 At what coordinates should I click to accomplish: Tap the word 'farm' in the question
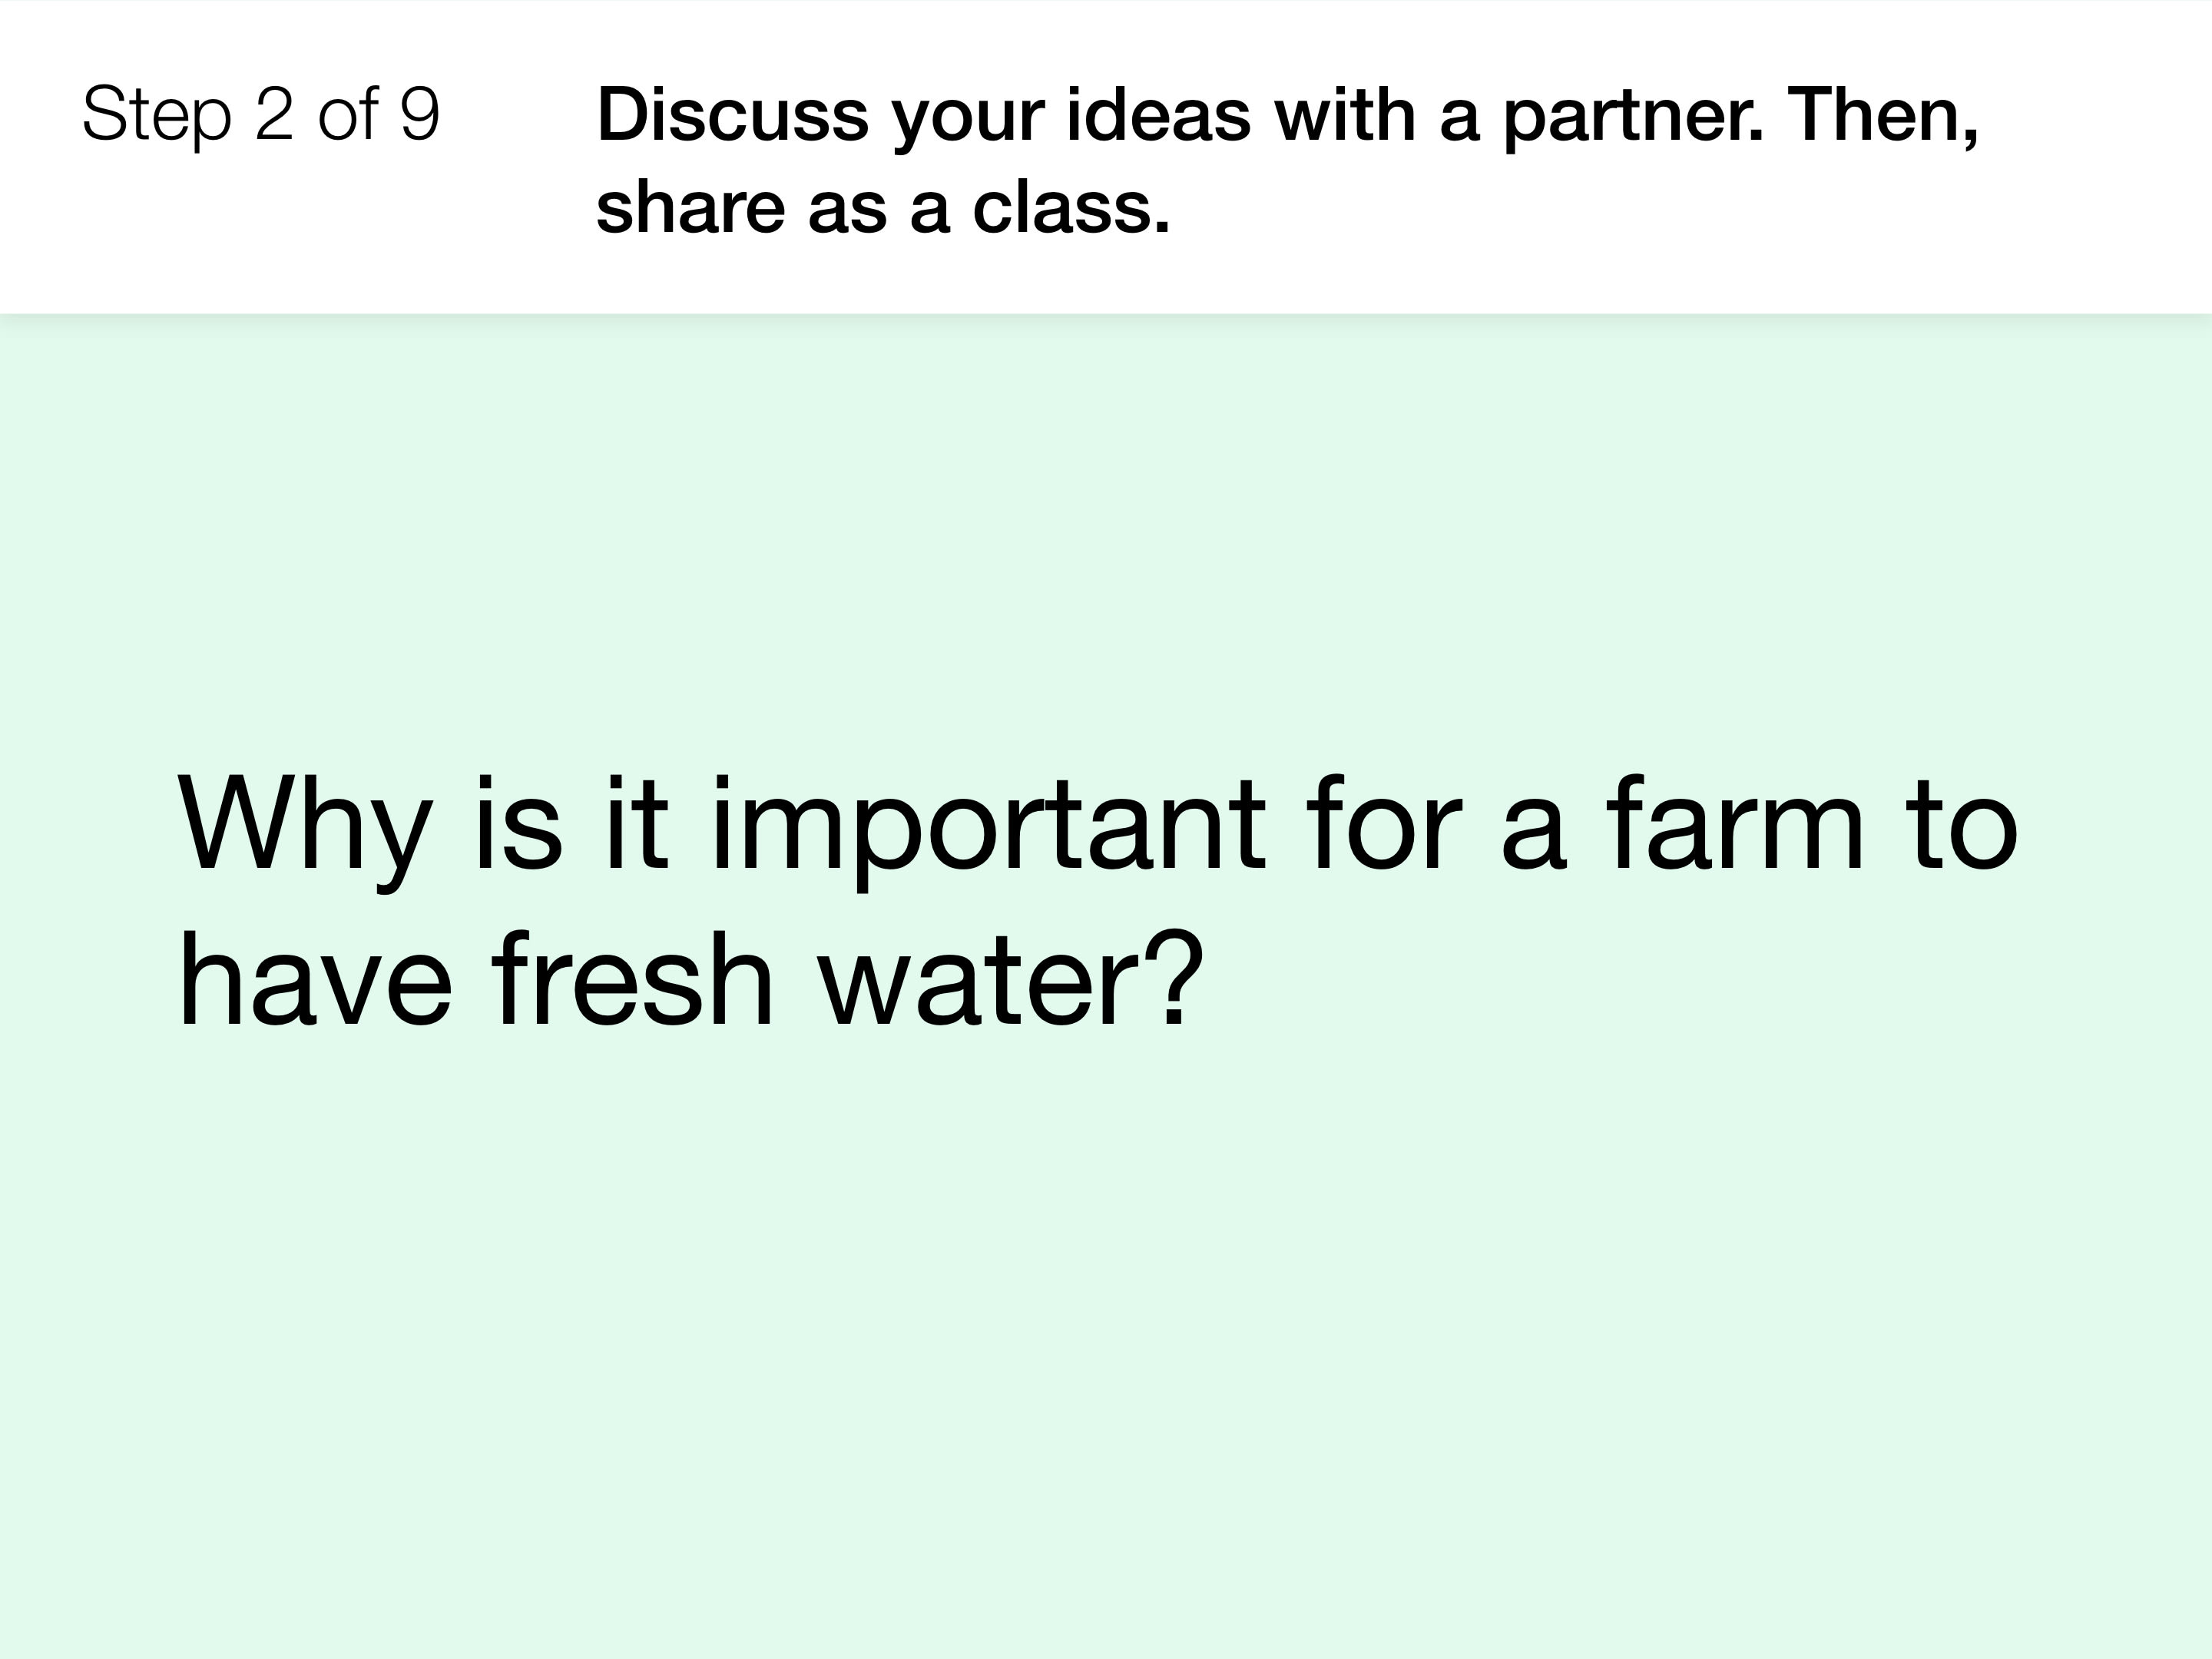pos(1736,825)
